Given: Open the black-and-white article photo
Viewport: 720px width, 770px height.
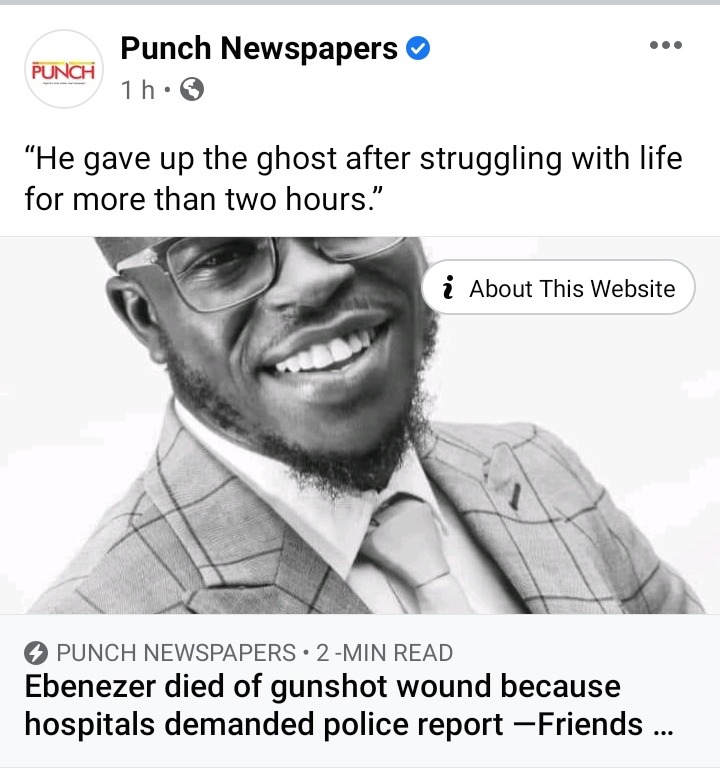Looking at the screenshot, I should [360, 425].
